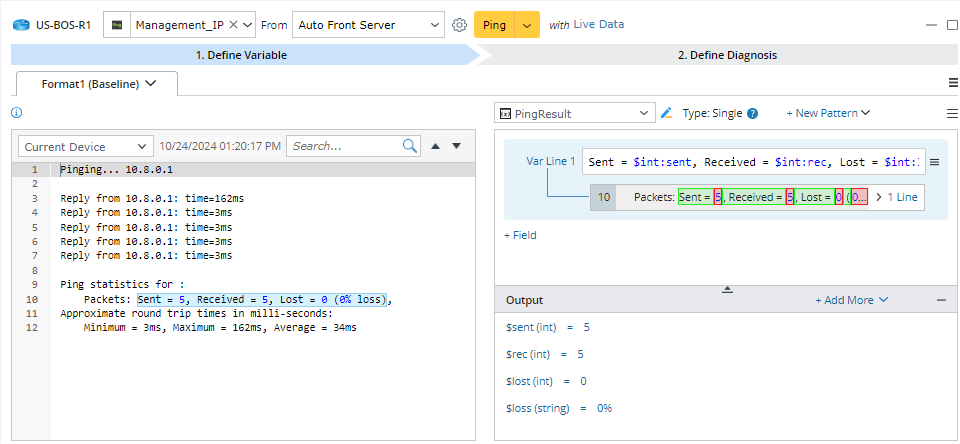Click the magnifier icon in the search box

[x=410, y=146]
